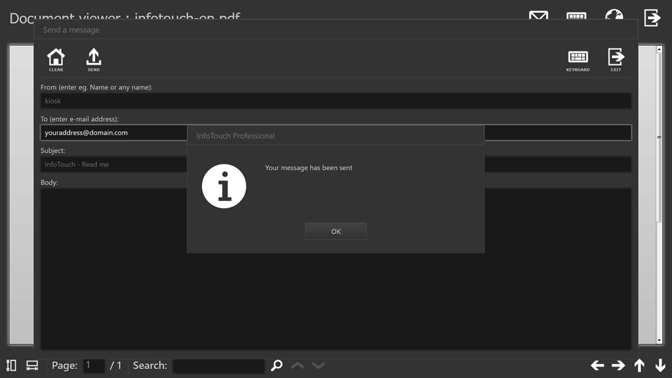Click the To e-mail address field

click(x=336, y=133)
